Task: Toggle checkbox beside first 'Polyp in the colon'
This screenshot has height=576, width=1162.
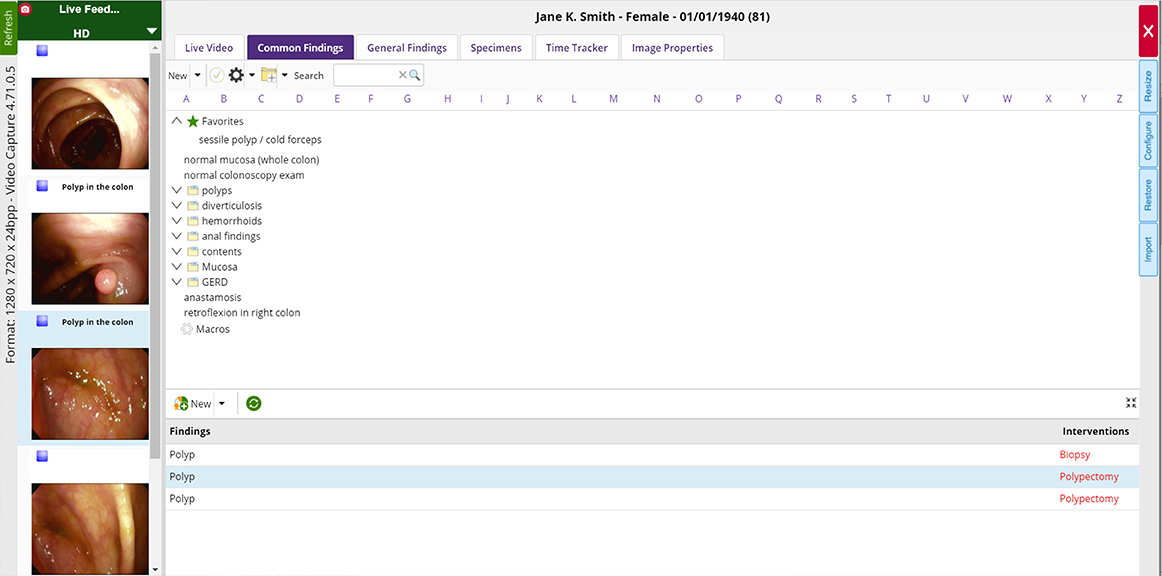Action: pos(42,186)
